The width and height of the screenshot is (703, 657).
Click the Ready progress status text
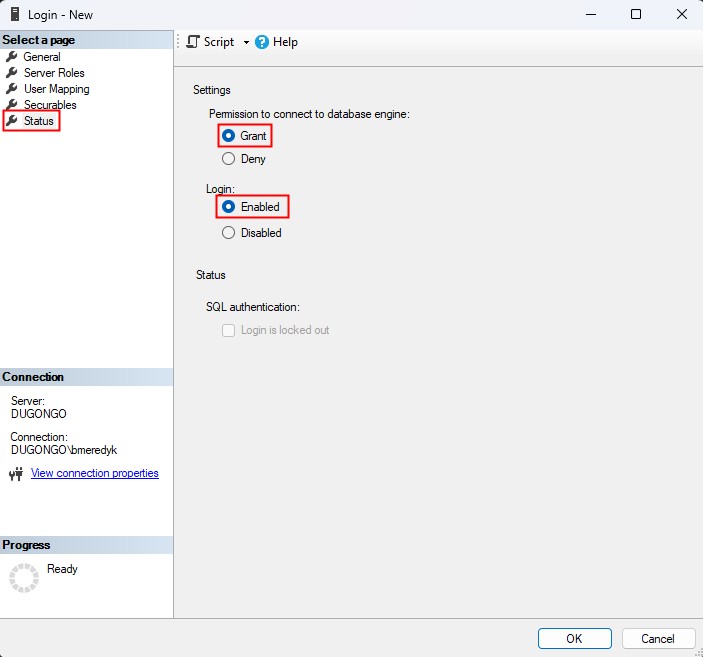[x=62, y=569]
